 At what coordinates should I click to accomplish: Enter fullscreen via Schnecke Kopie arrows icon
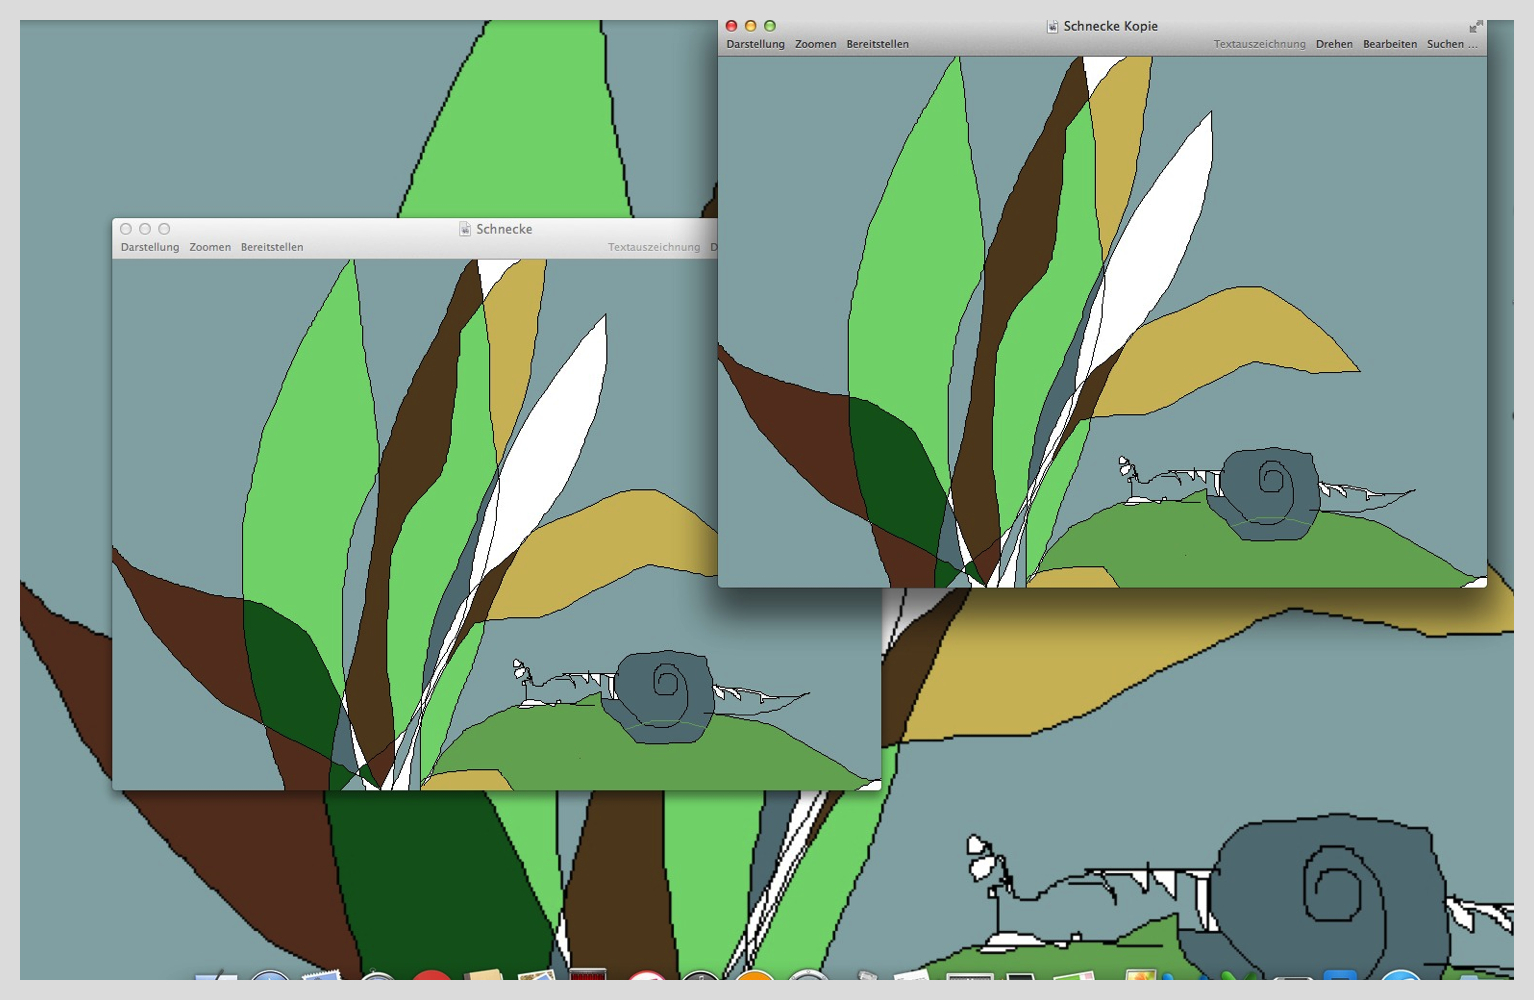1475,26
